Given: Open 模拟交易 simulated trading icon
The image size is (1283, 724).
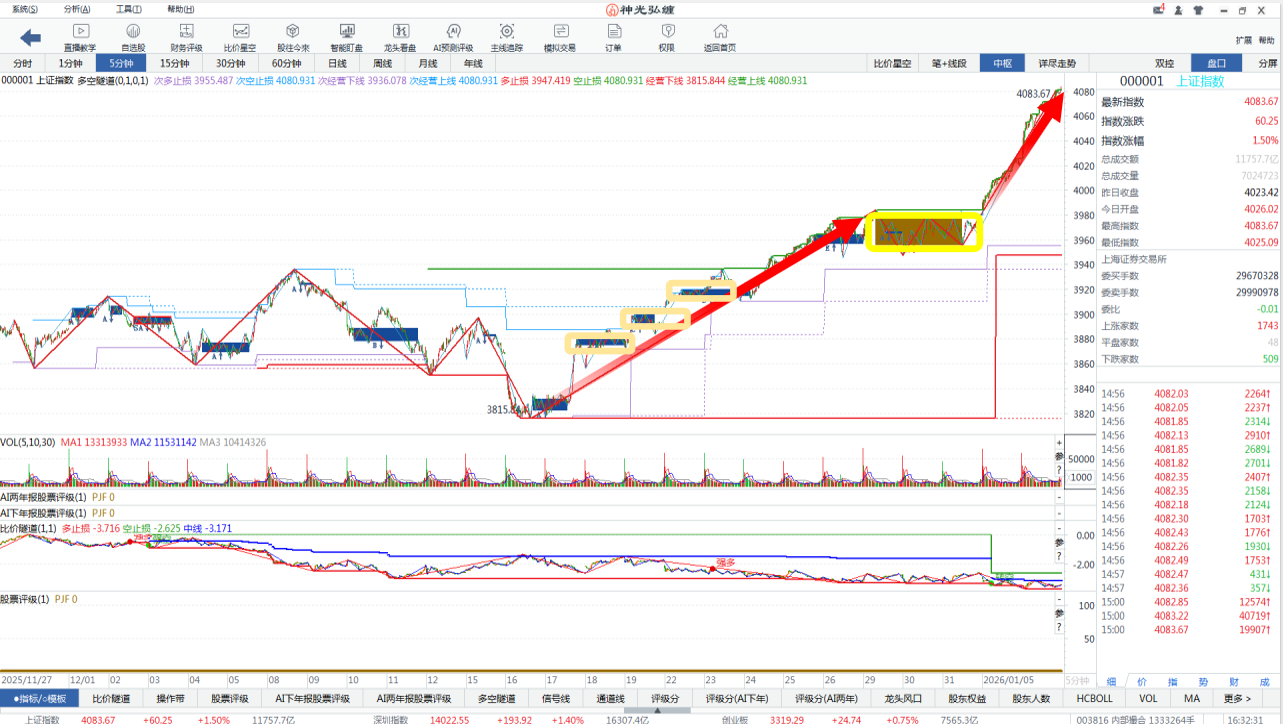Looking at the screenshot, I should click(560, 38).
